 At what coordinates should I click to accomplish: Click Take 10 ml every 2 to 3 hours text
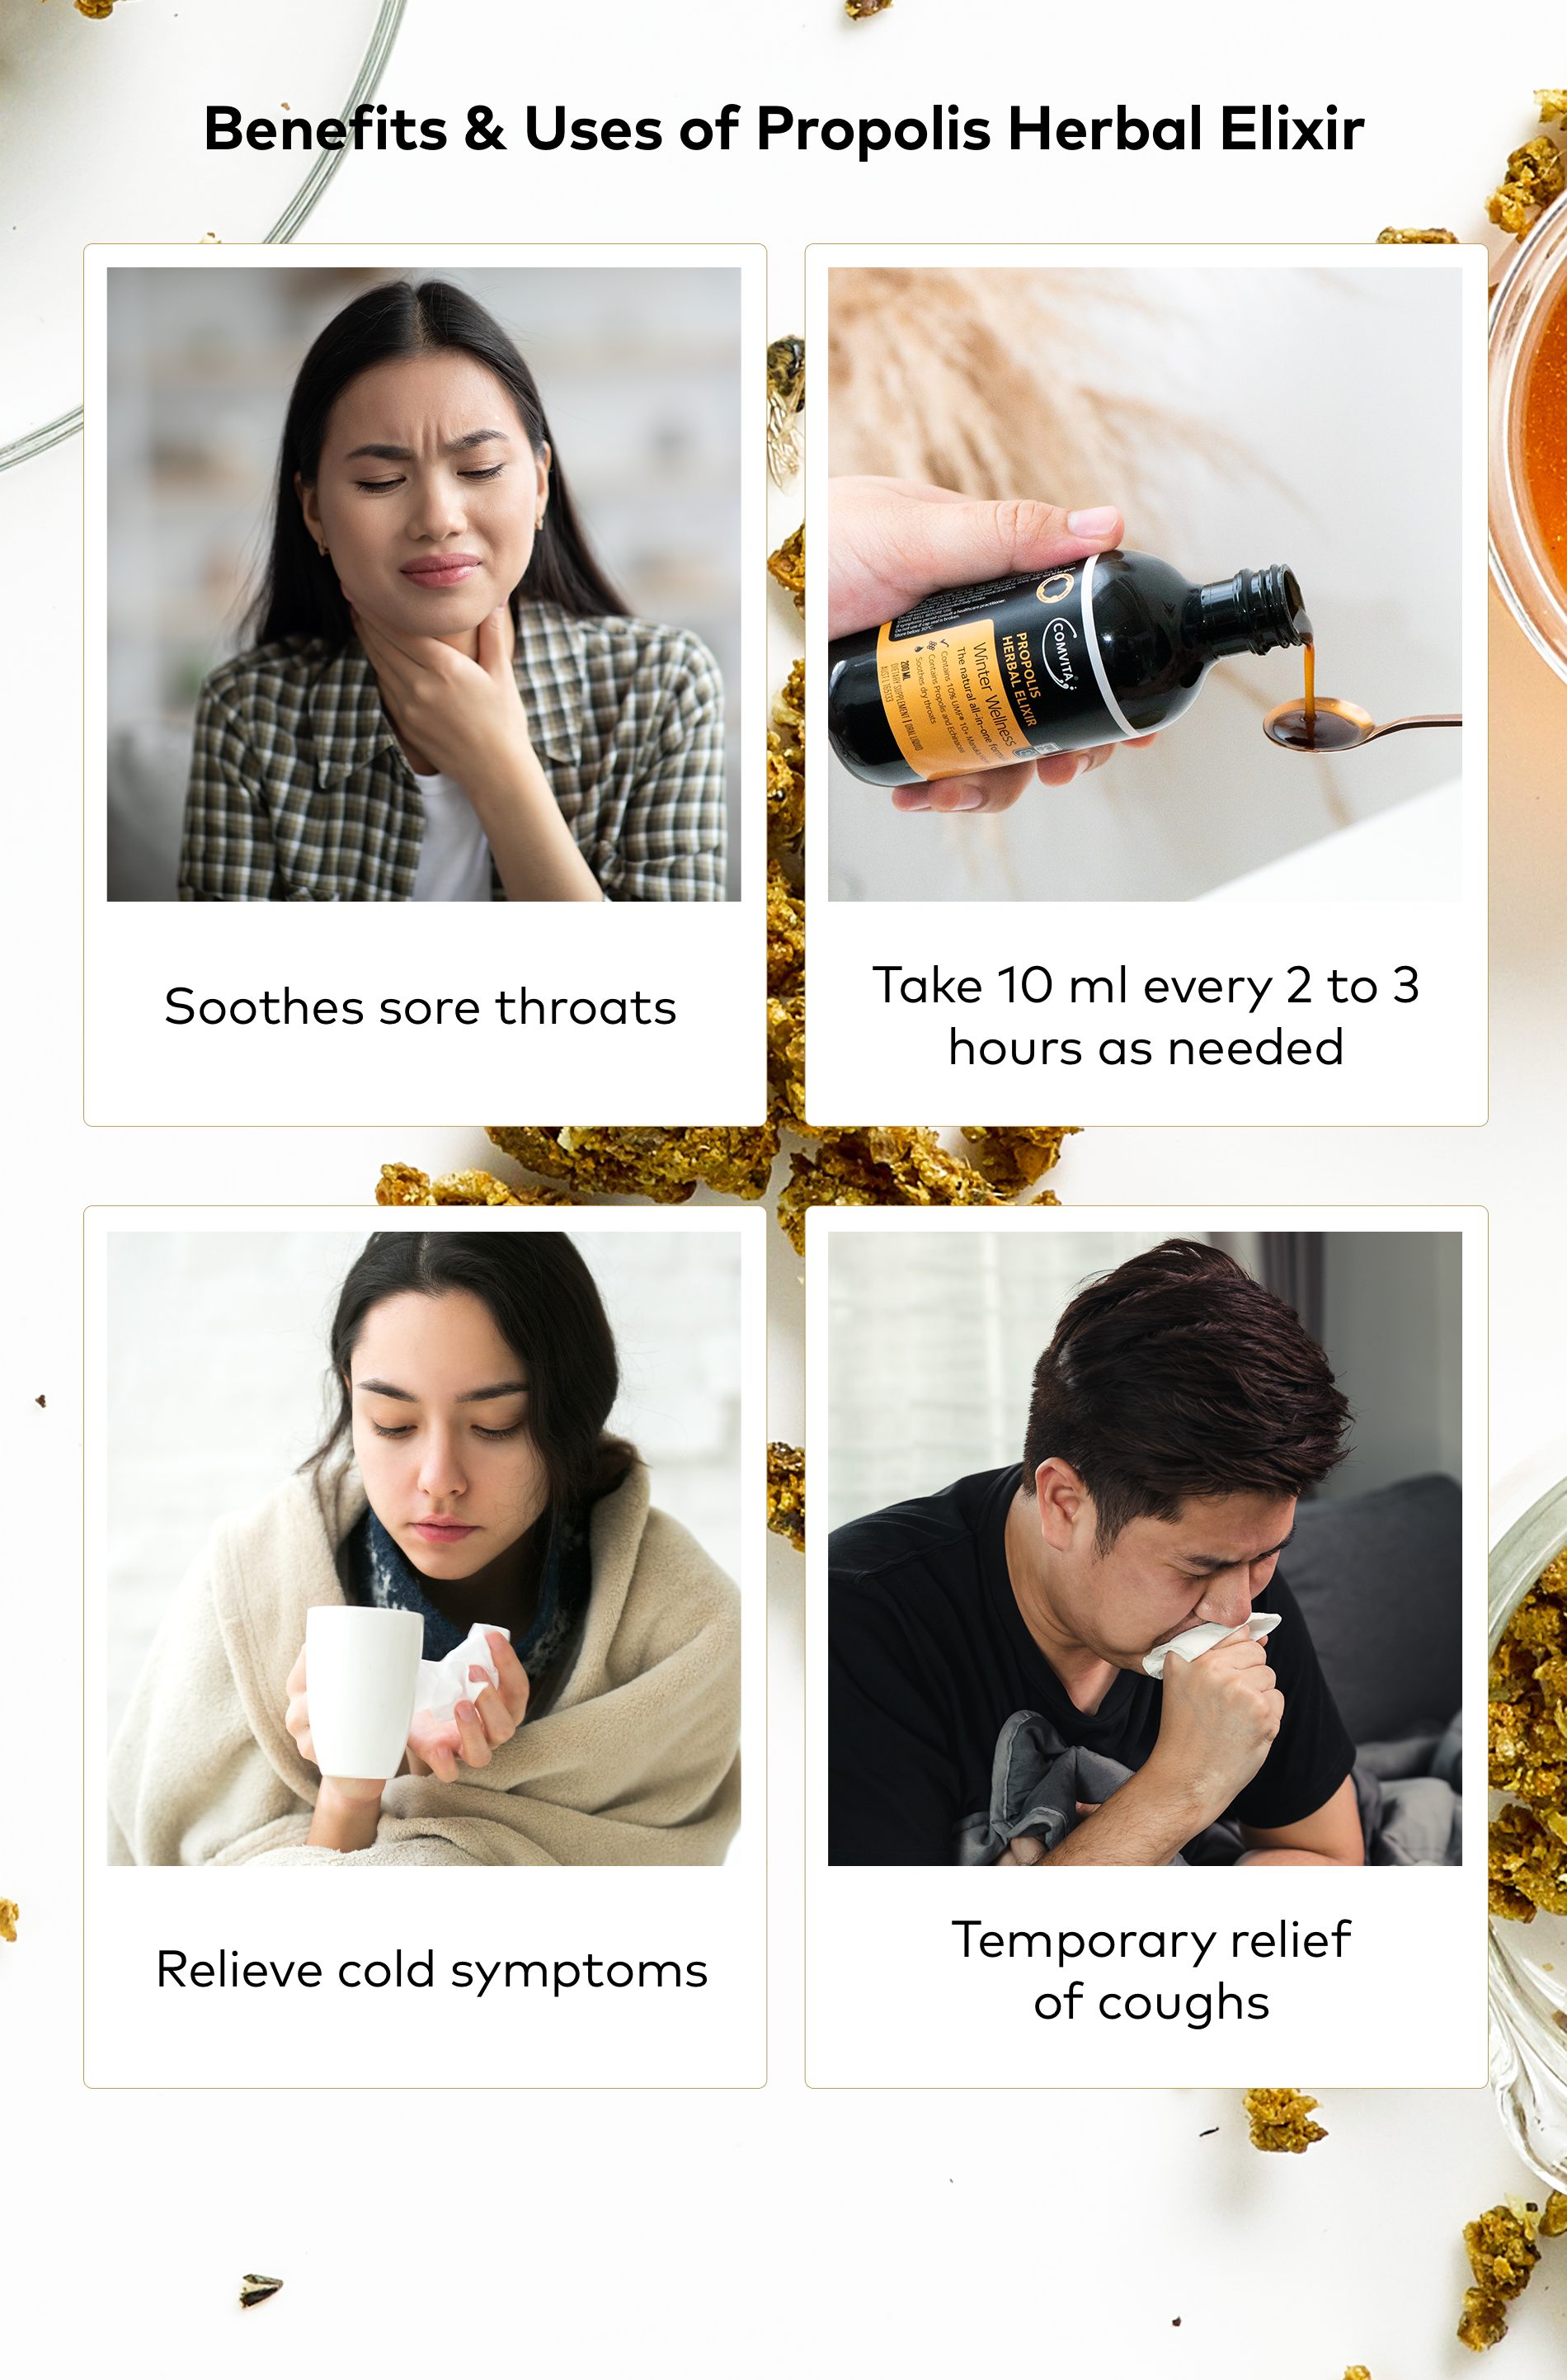tap(1146, 1016)
